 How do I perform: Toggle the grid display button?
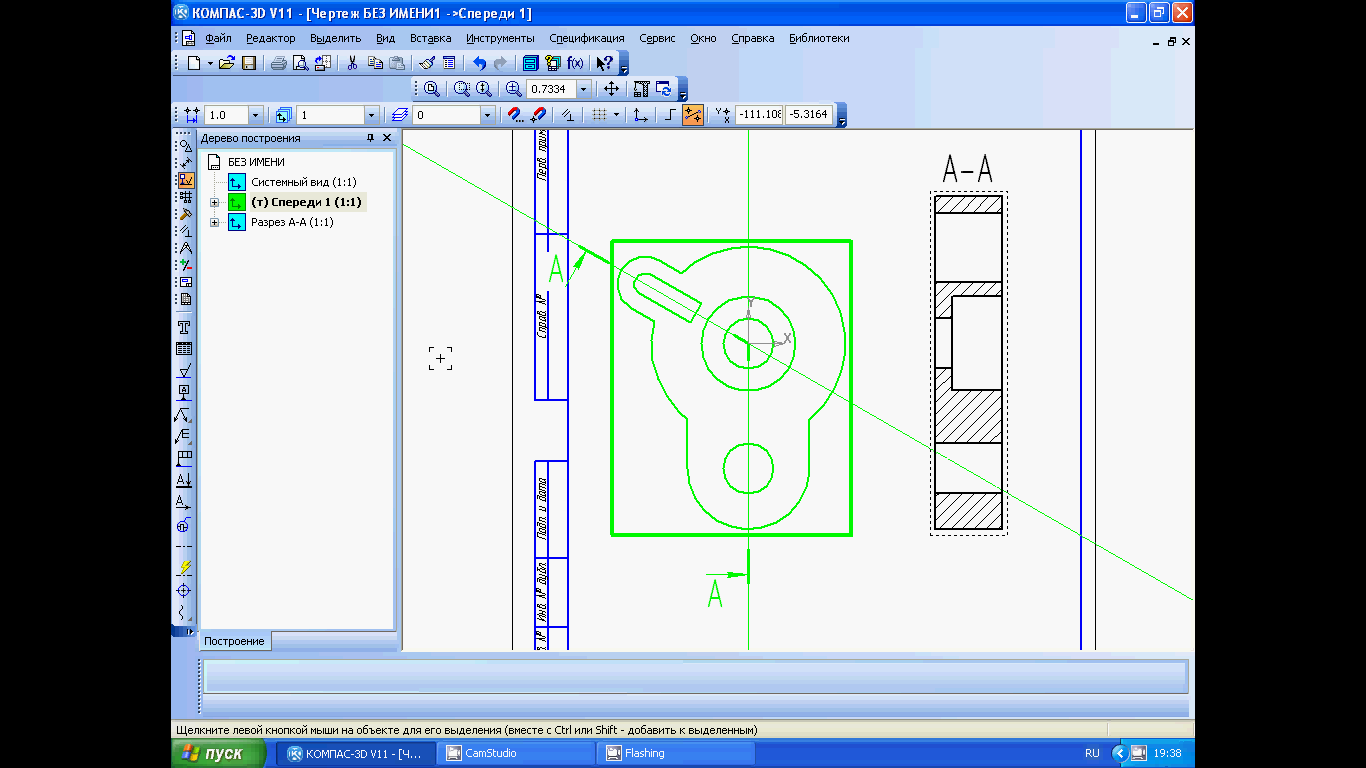tap(600, 115)
